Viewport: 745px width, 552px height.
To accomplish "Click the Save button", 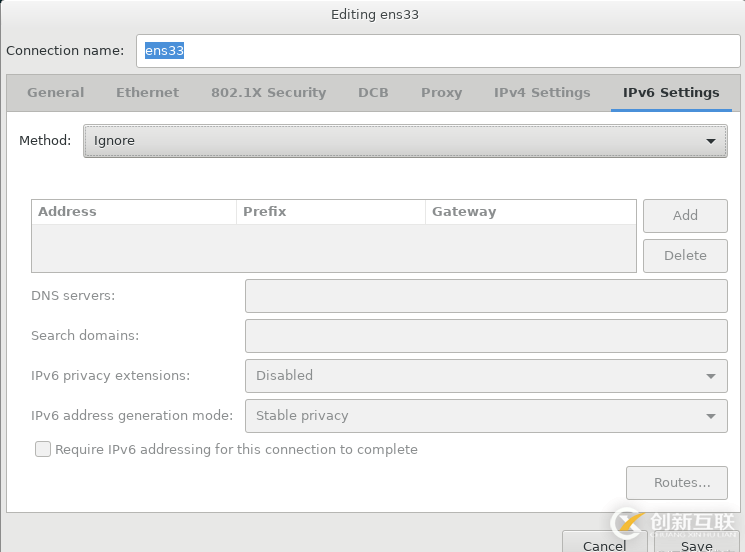I will 697,544.
